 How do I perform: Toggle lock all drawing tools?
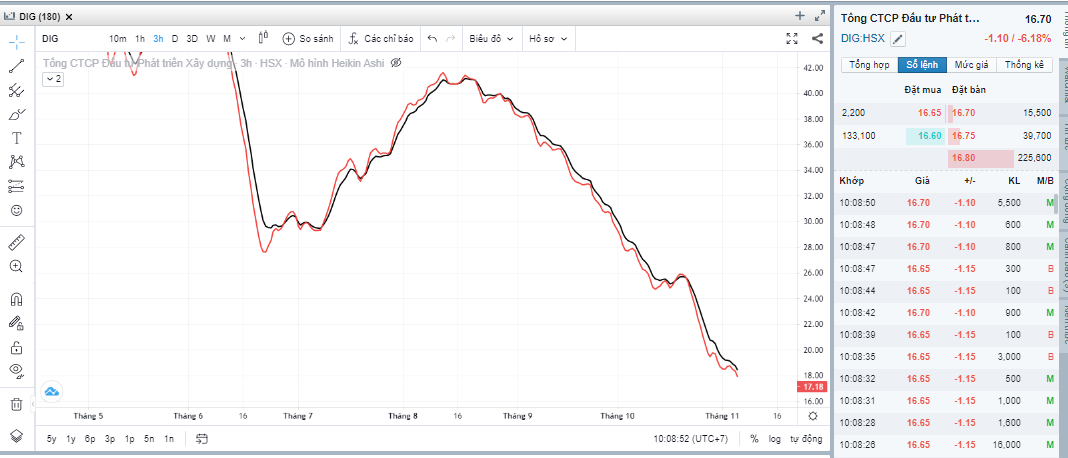(x=17, y=348)
